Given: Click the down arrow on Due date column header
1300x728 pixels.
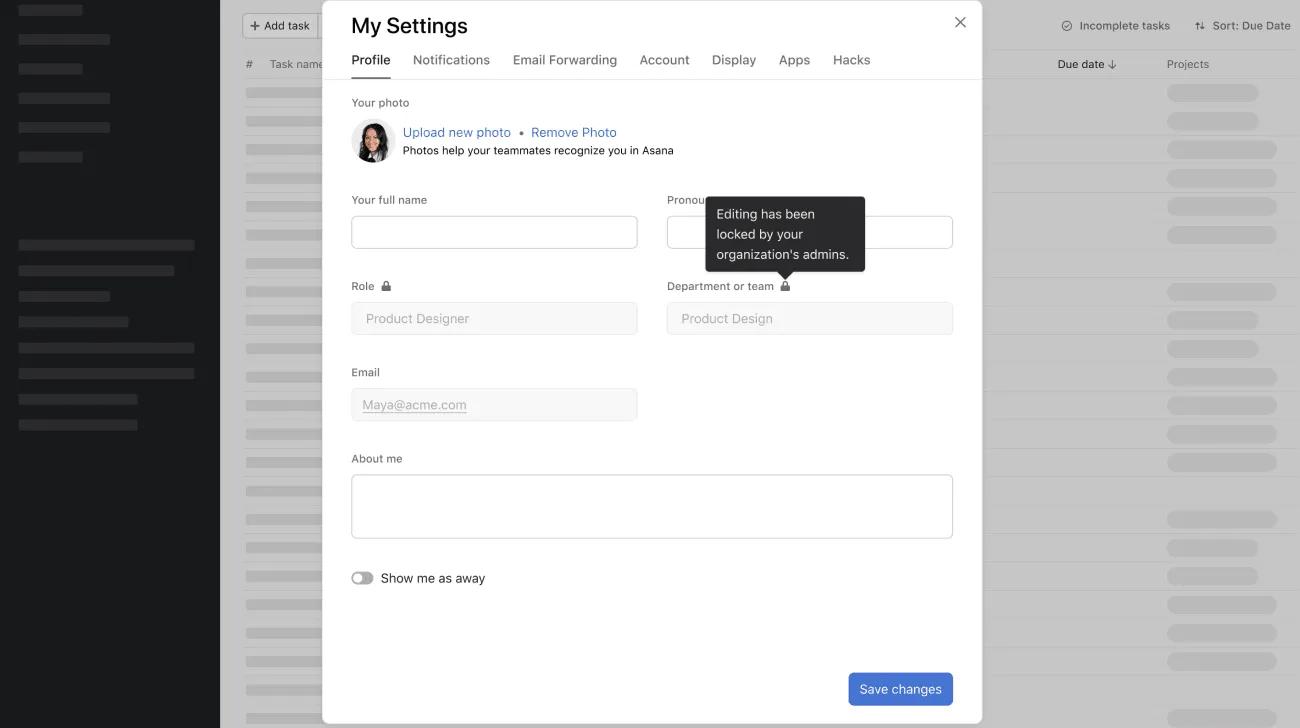Looking at the screenshot, I should 1113,63.
